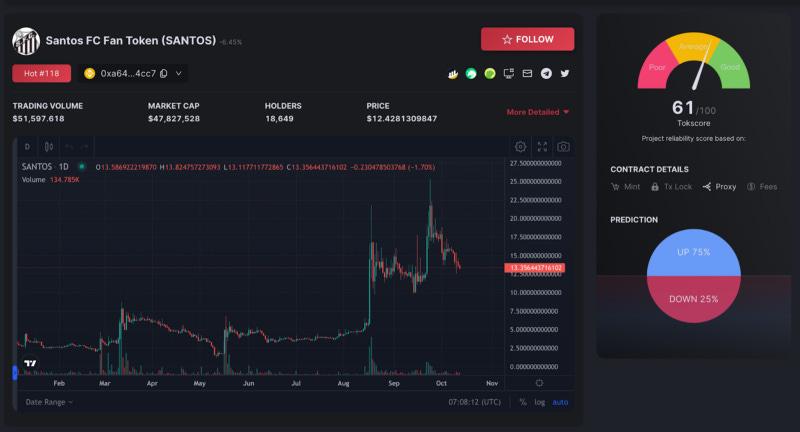Open chart settings gear icon
Image resolution: width=800 pixels, height=432 pixels.
(520, 147)
